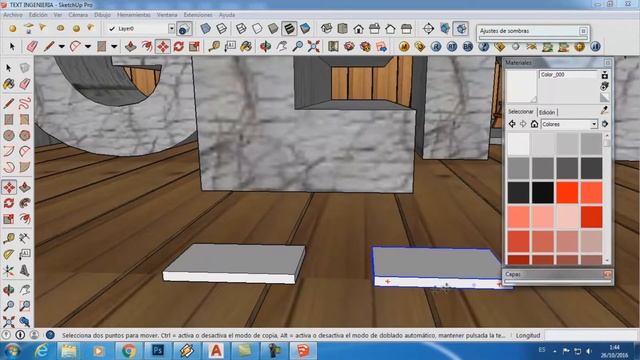Select the Arc tool in the top toolbar
This screenshot has height=360, width=640.
(75, 47)
